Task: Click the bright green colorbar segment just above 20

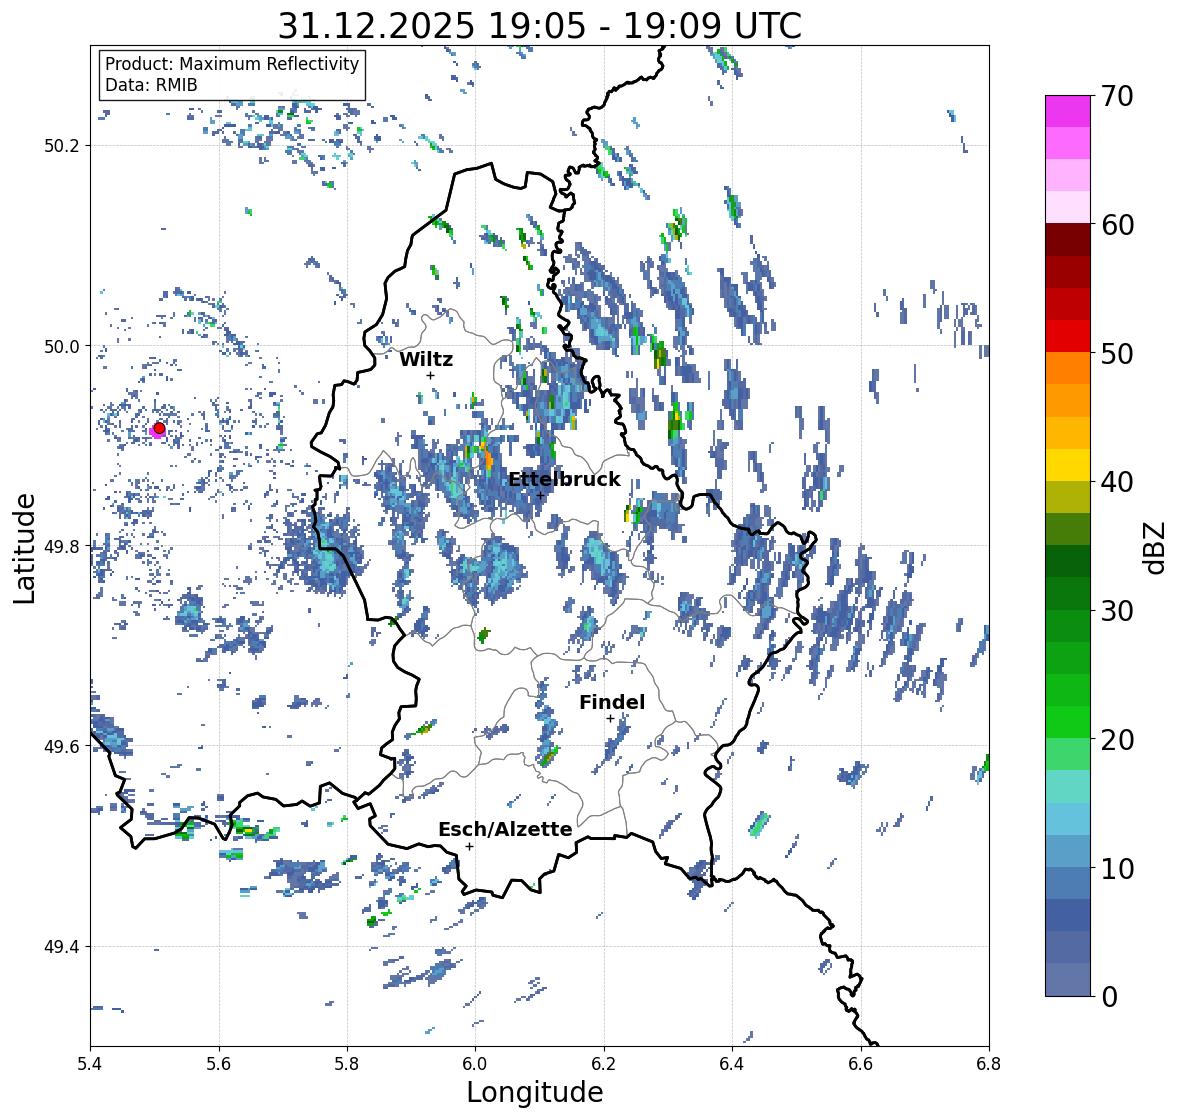Action: click(1068, 722)
